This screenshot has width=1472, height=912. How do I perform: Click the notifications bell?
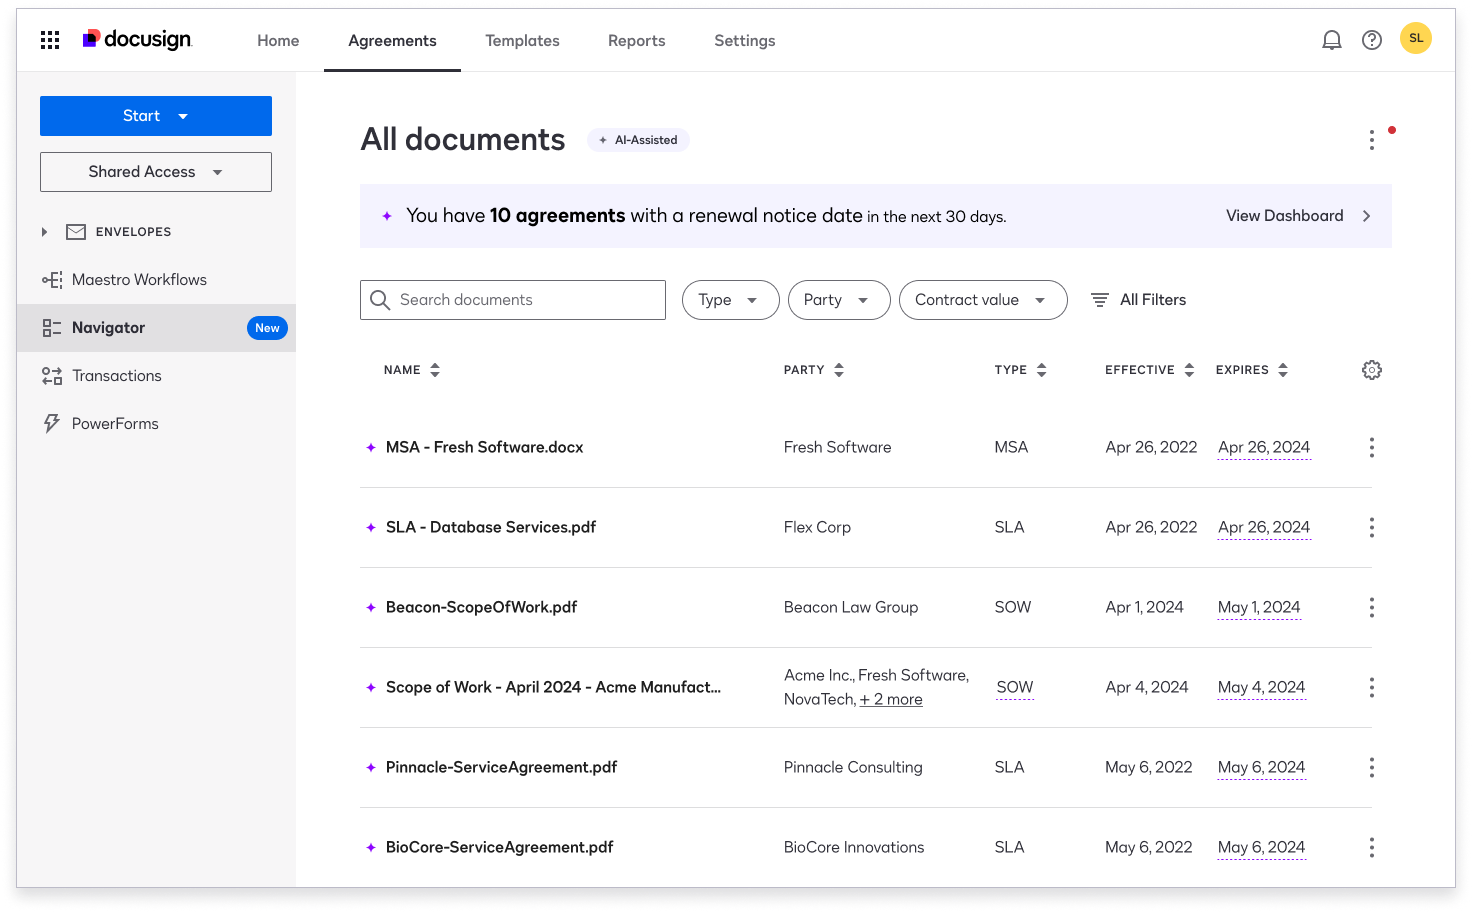click(x=1331, y=39)
